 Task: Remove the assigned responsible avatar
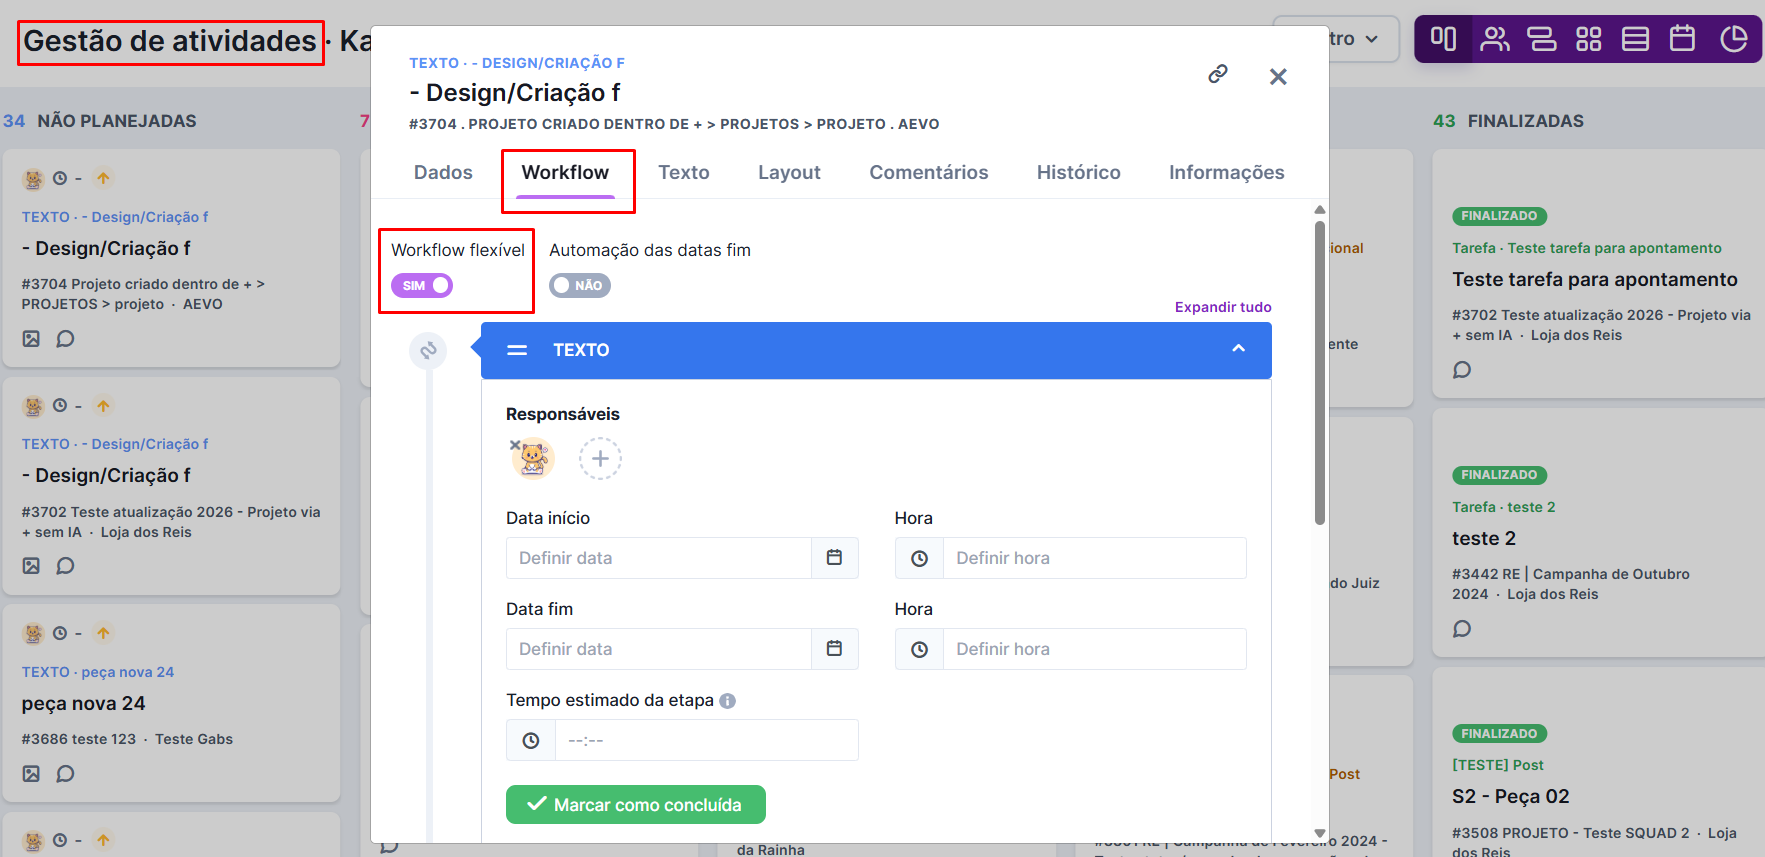click(515, 445)
